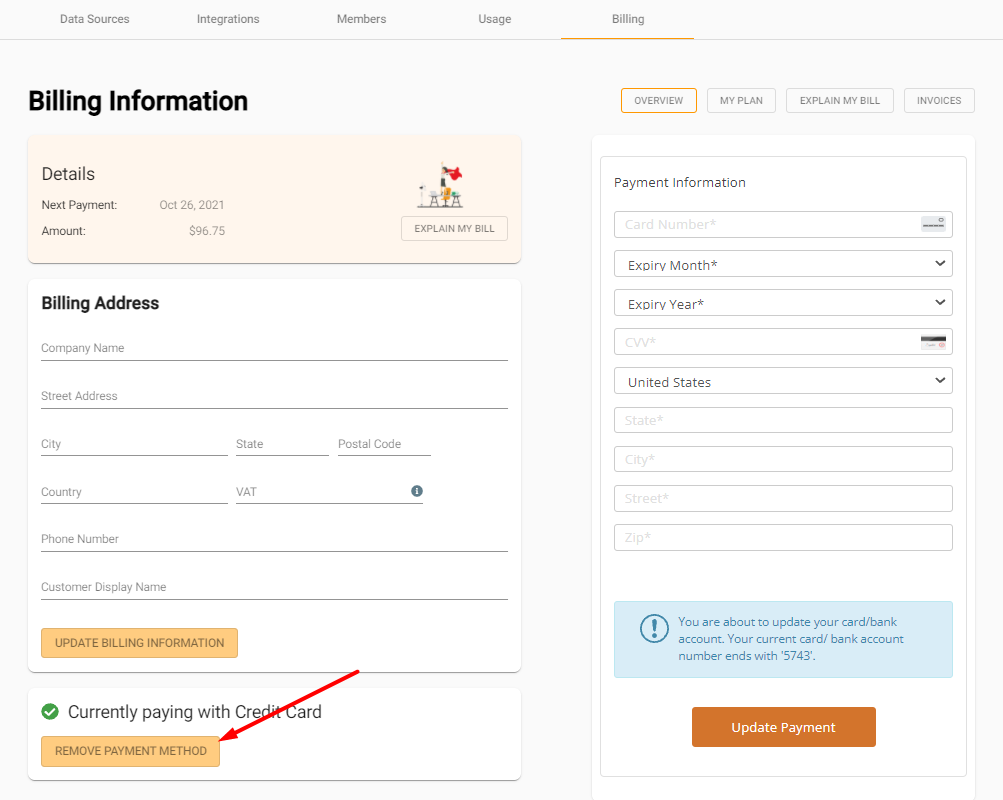
Task: Click the My Plan button
Action: [741, 101]
